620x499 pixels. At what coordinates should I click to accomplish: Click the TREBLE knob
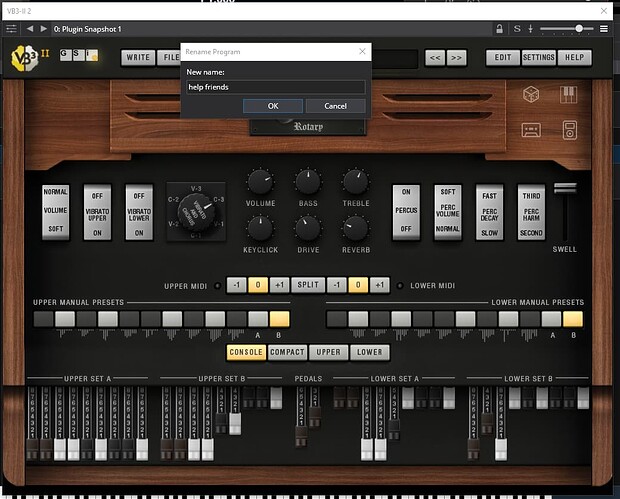[x=356, y=182]
